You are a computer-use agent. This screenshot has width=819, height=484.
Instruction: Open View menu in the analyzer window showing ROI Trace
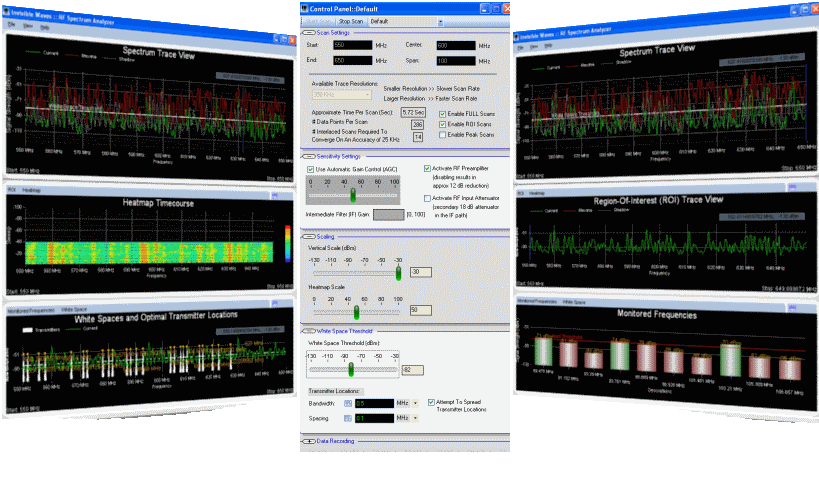click(534, 46)
